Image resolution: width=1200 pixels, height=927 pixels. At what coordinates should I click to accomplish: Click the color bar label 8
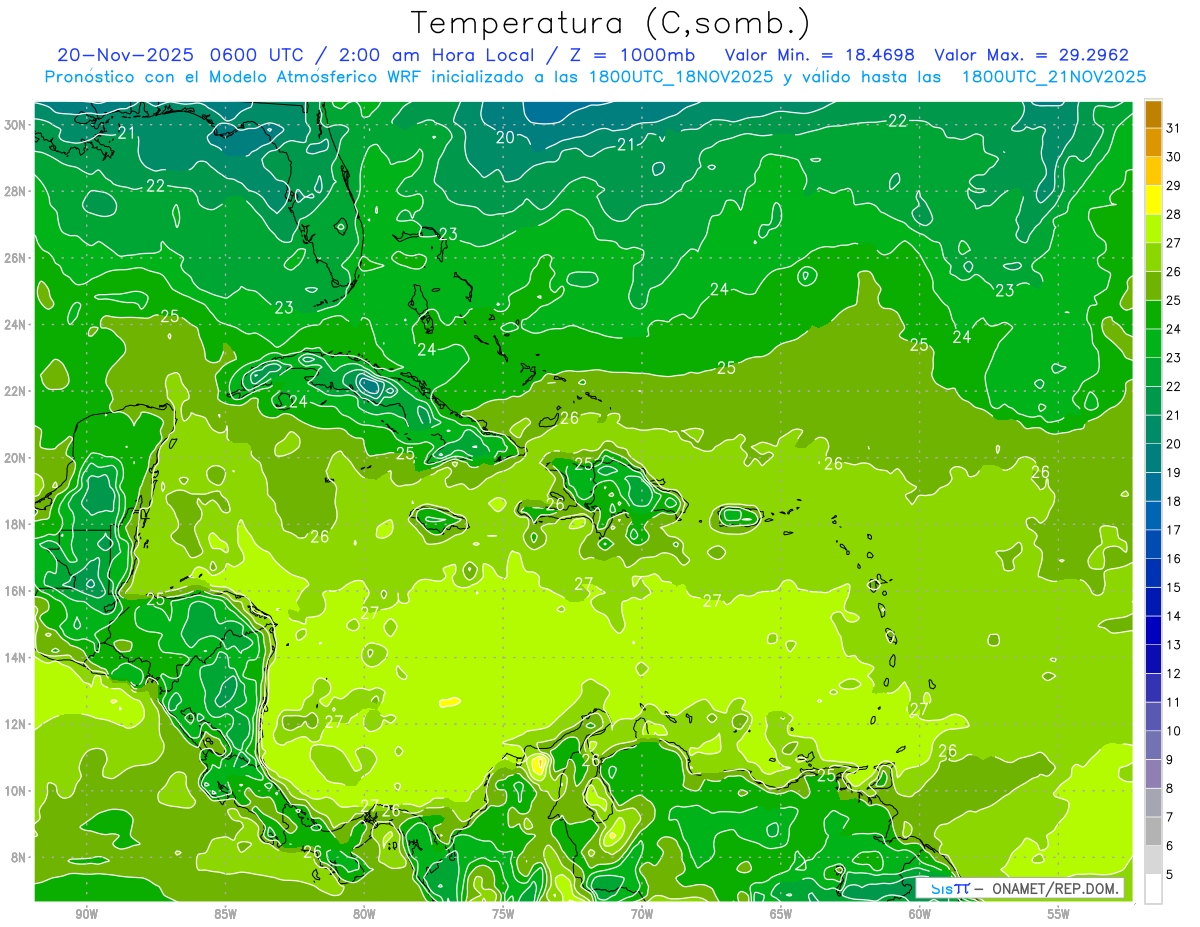(1170, 789)
